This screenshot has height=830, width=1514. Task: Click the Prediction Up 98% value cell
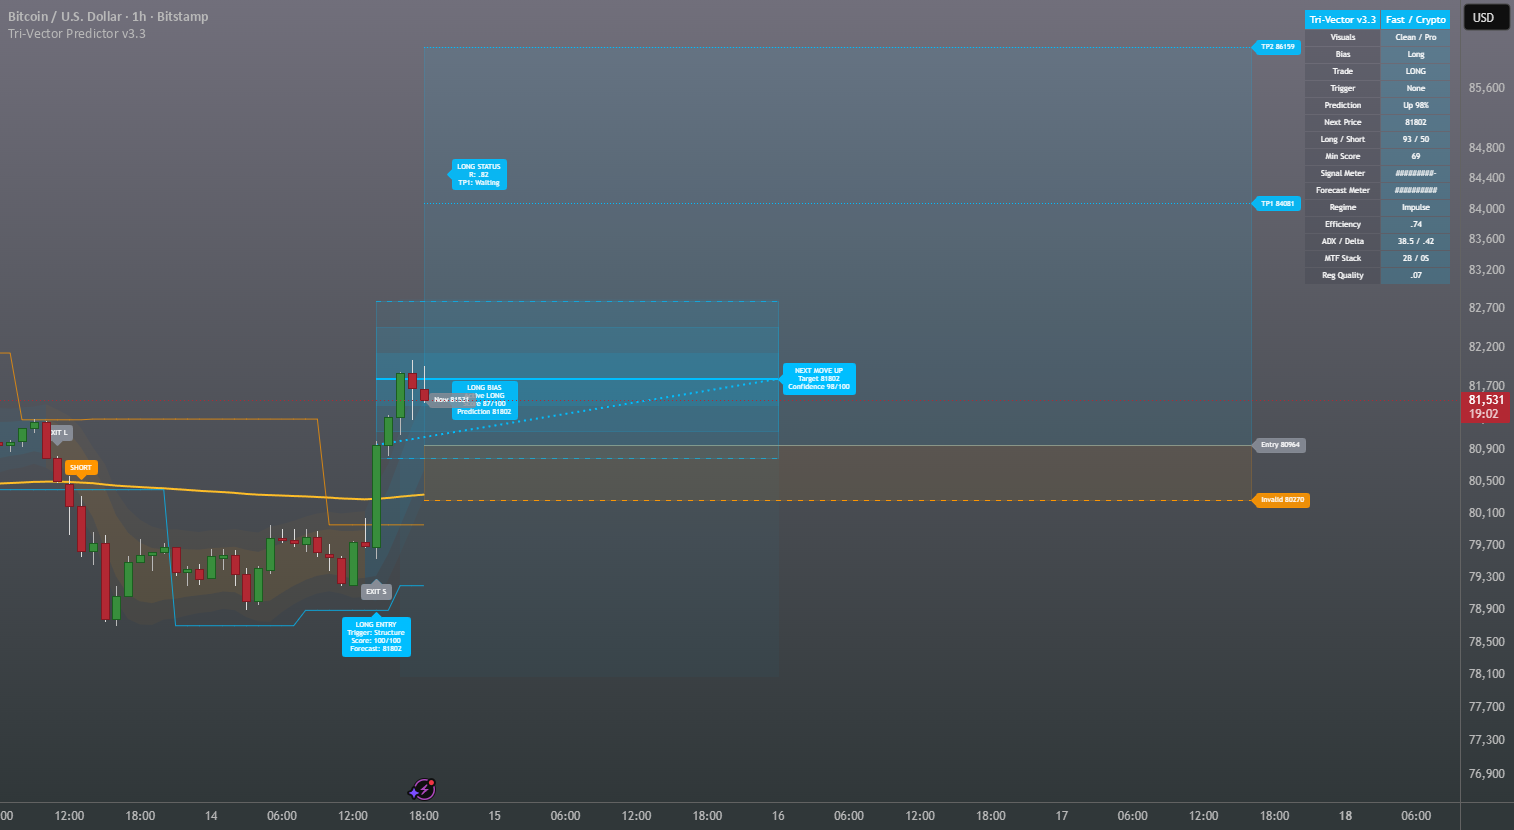pyautogui.click(x=1415, y=105)
